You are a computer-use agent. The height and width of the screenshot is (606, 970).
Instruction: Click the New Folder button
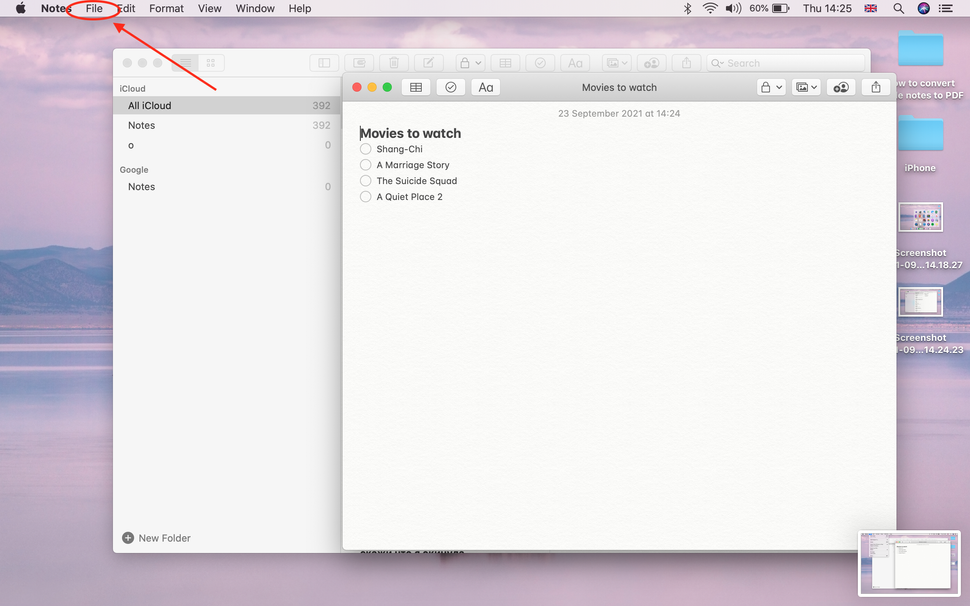click(157, 538)
